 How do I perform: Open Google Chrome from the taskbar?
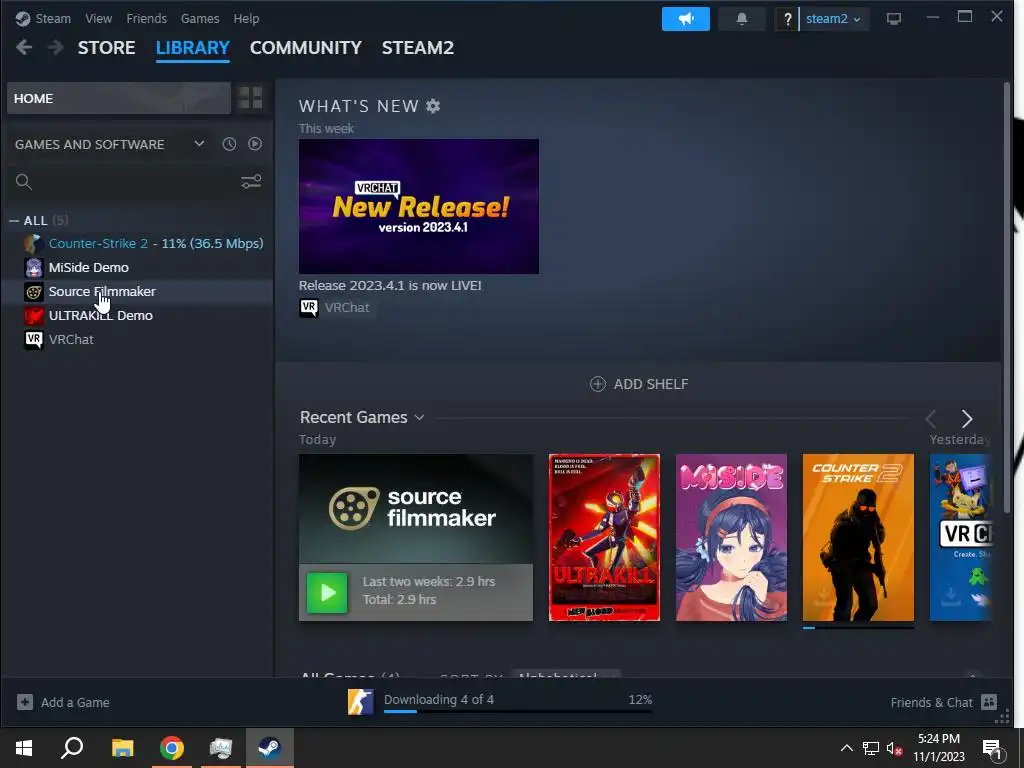[x=172, y=748]
